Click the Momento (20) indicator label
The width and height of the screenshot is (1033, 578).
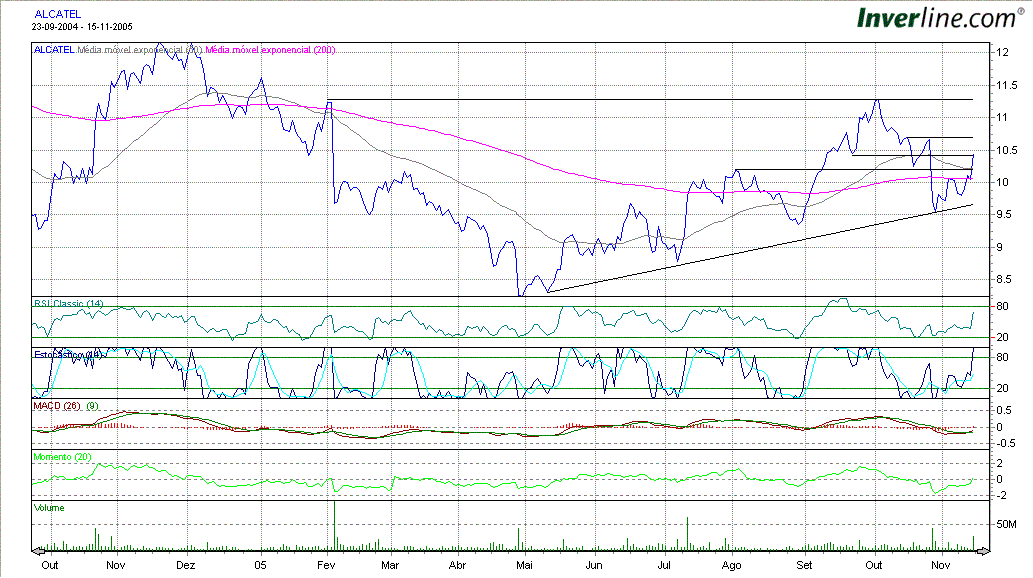(63, 456)
